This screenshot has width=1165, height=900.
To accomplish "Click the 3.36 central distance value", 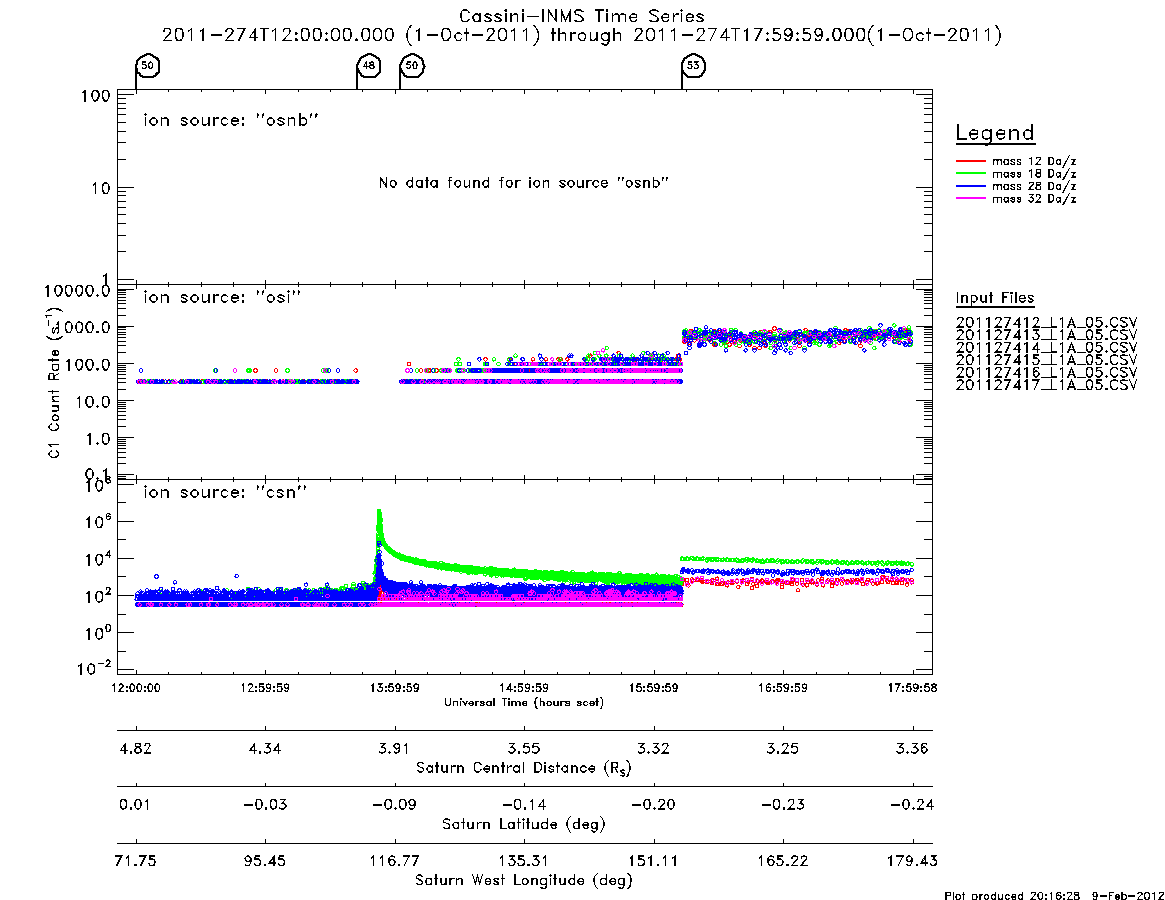I will tap(912, 748).
